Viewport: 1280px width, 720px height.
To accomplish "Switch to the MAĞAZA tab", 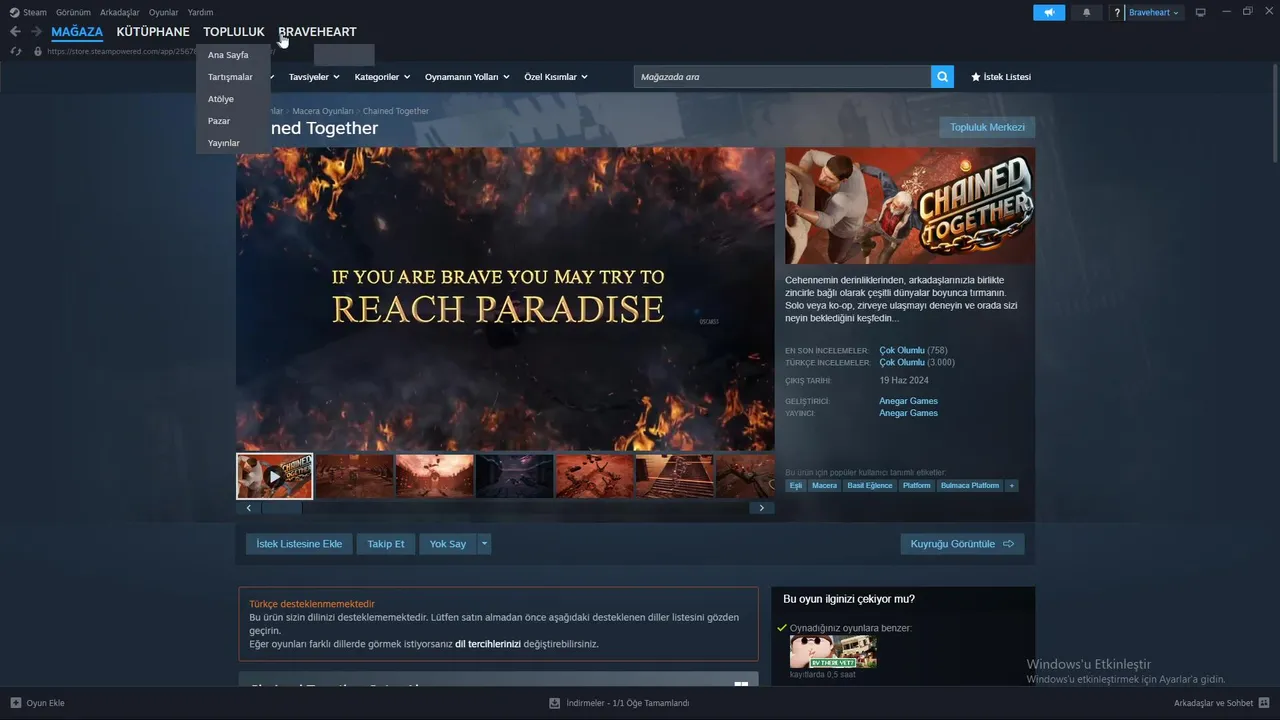I will 77,32.
